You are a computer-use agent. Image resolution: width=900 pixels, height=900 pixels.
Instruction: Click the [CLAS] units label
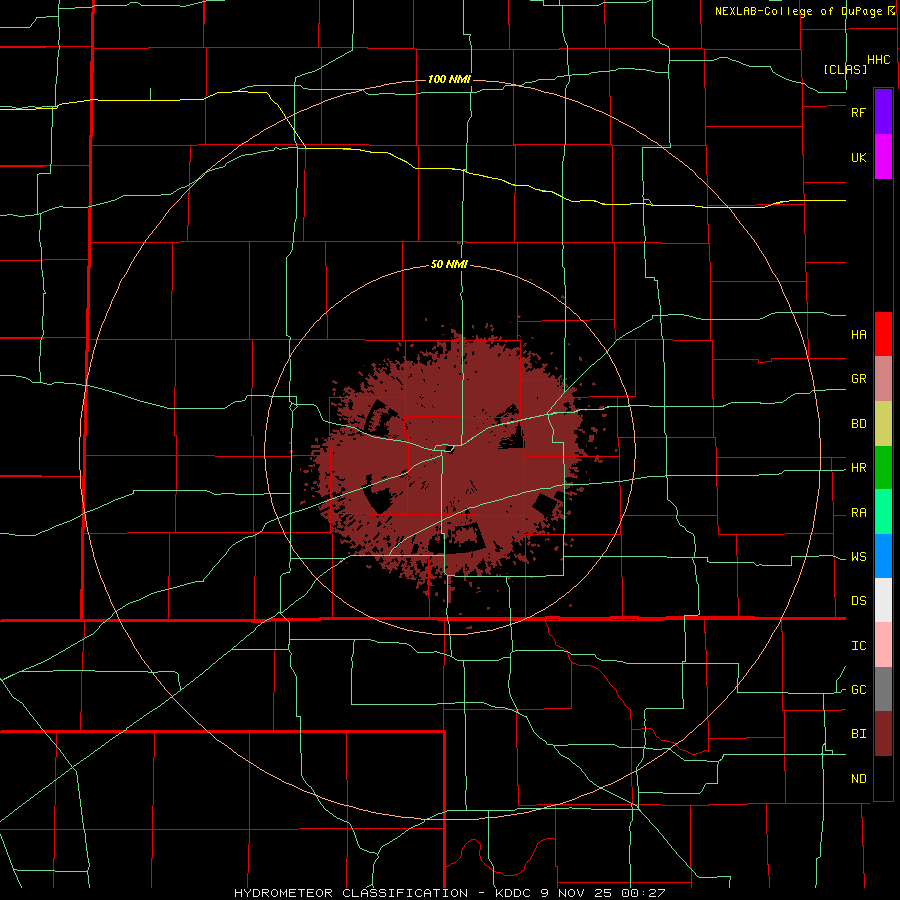(845, 69)
